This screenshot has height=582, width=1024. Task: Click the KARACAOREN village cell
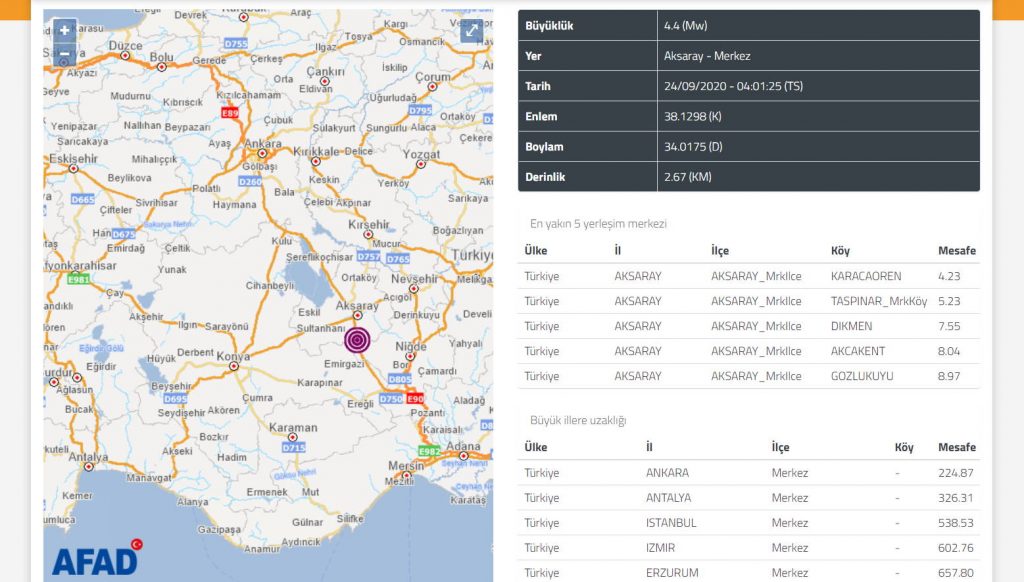pos(865,276)
